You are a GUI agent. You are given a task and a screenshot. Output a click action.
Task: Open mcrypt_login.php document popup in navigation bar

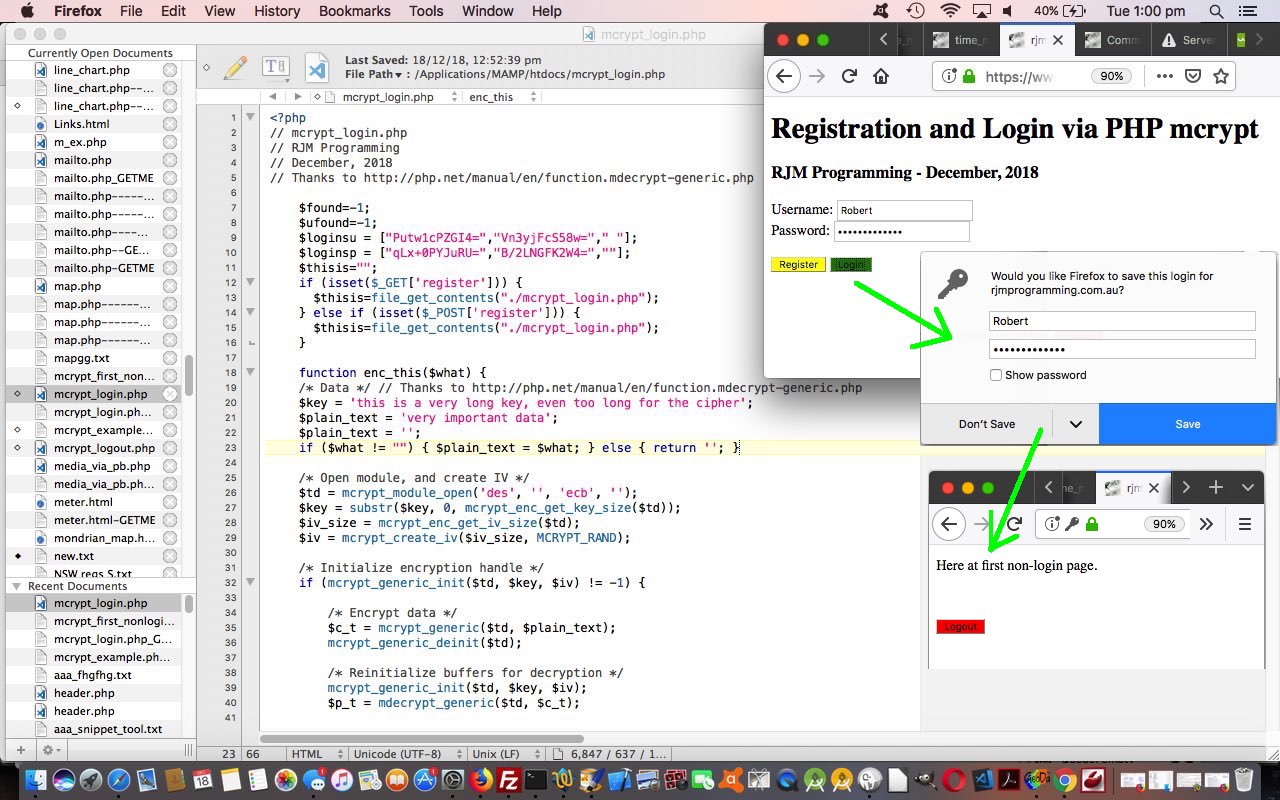coord(394,97)
